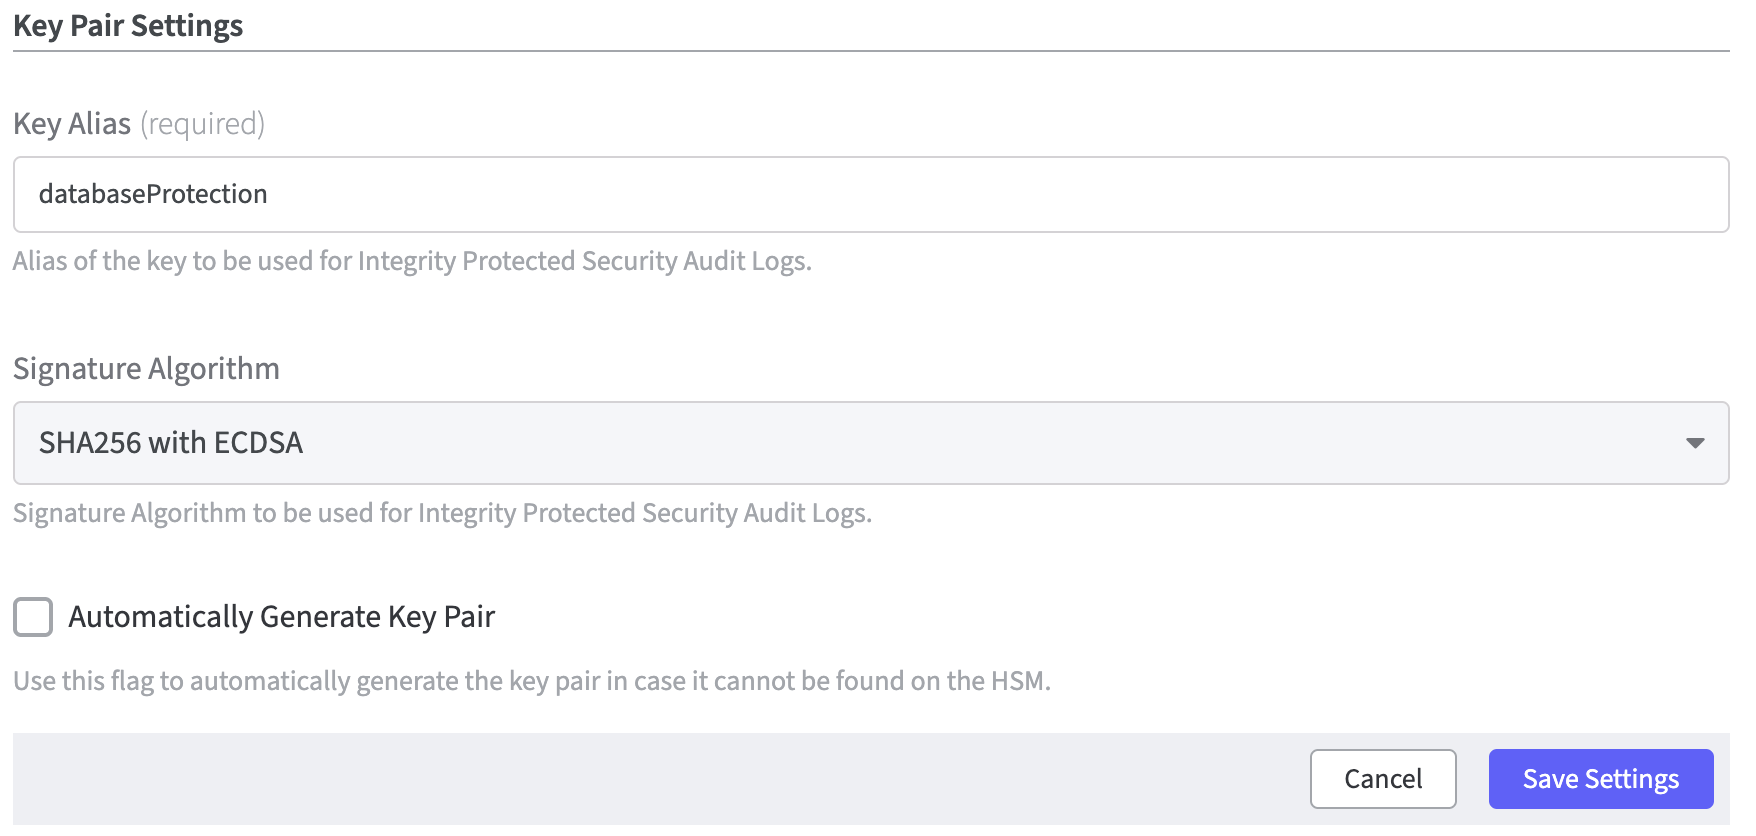Click the "Signature Algorithm" field label
The width and height of the screenshot is (1756, 836).
click(146, 369)
